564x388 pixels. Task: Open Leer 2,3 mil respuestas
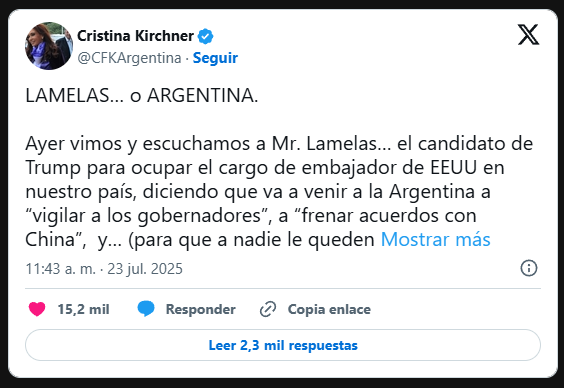point(283,345)
